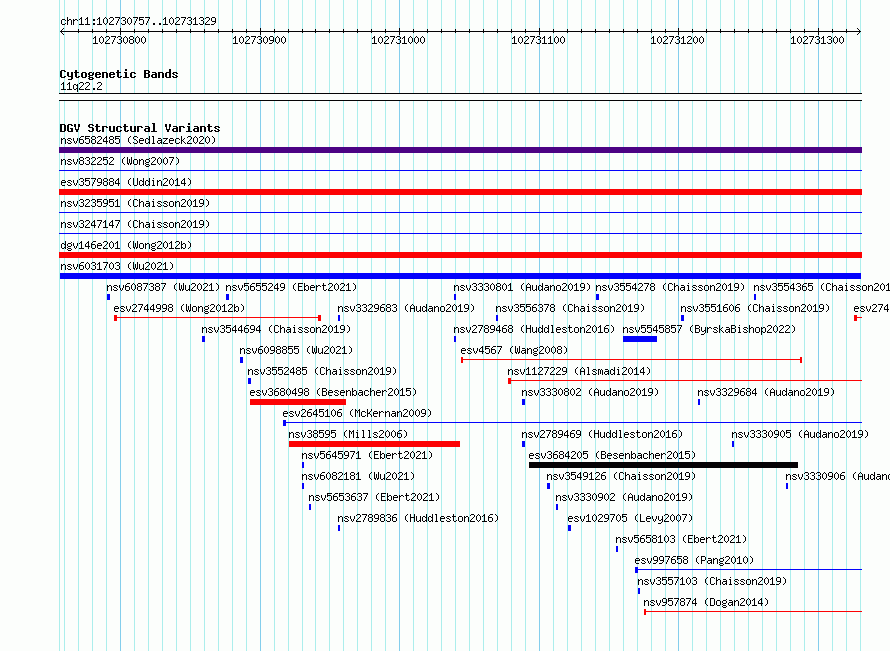Viewport: 890px width, 651px height.
Task: Click nsv6098855 (Wu2021) label
Action: tap(296, 350)
